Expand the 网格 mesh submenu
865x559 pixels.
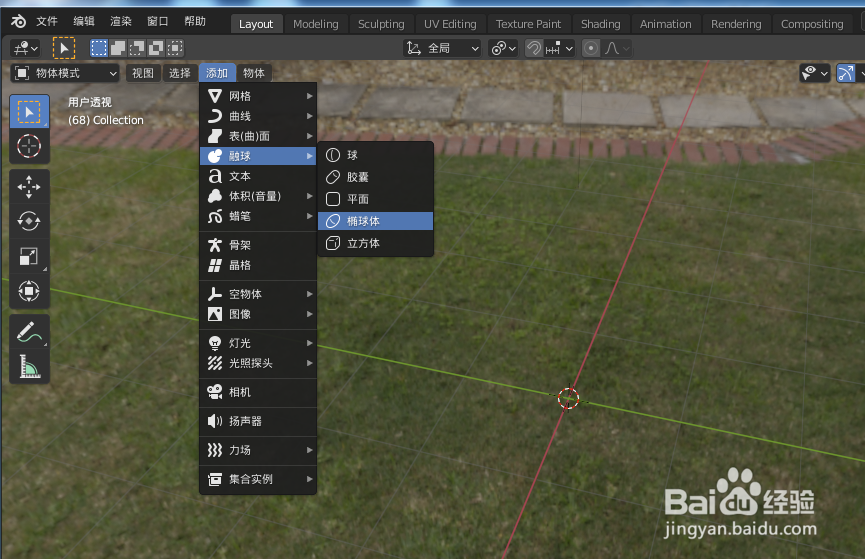258,96
